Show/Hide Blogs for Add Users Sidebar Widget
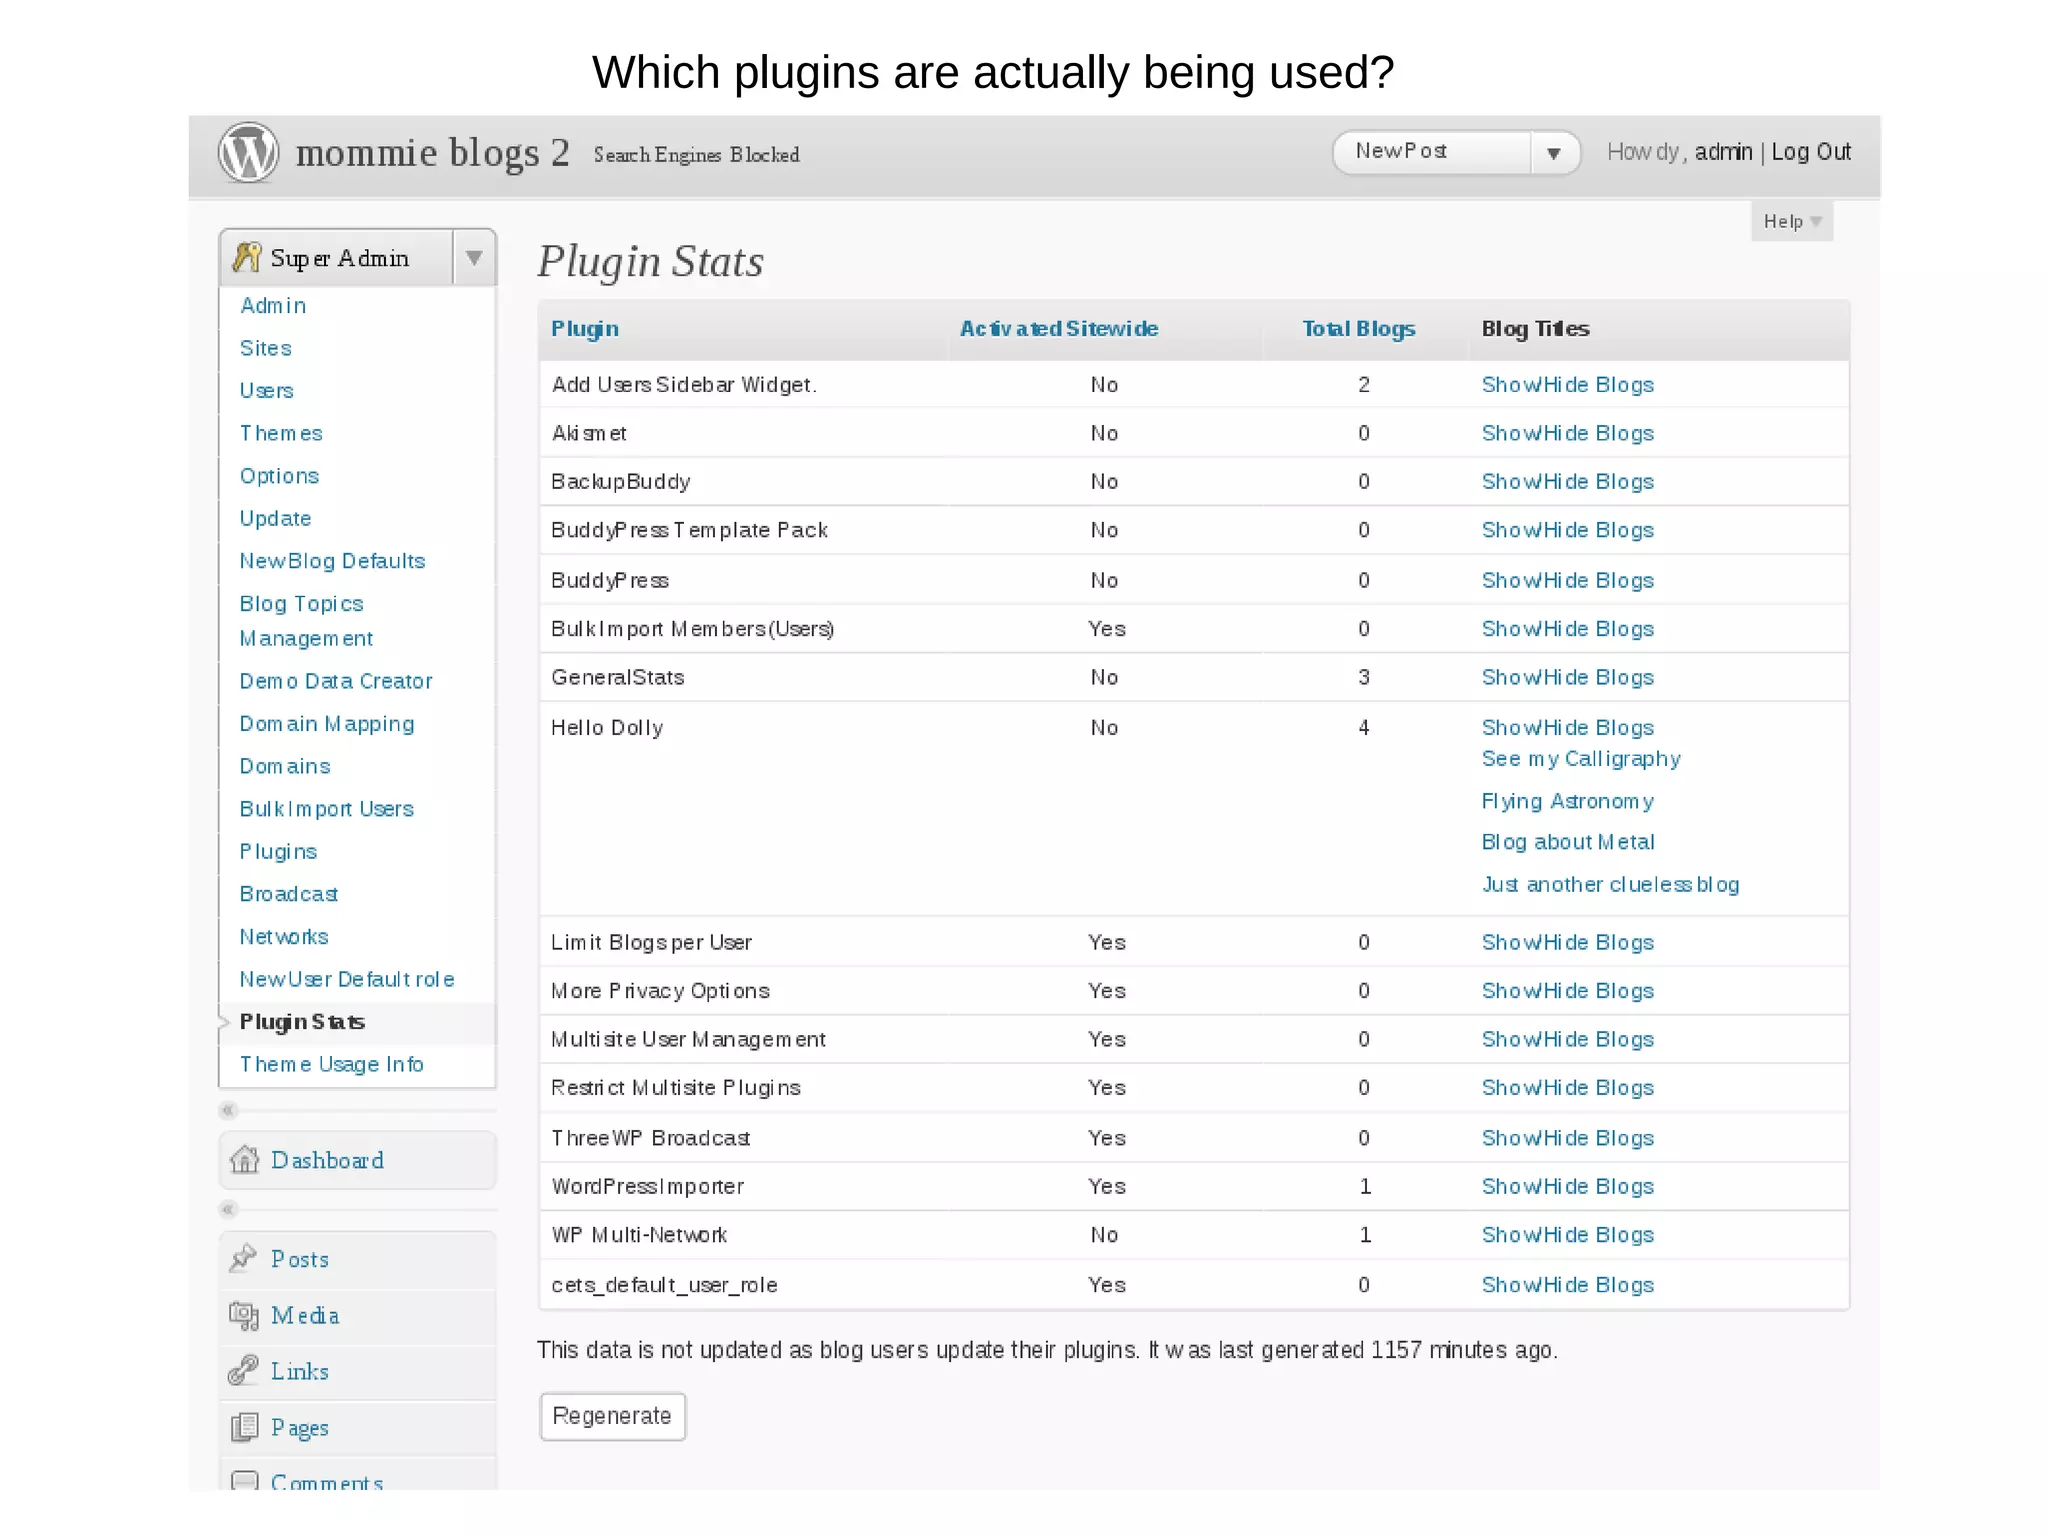The width and height of the screenshot is (2048, 1535). [1568, 385]
